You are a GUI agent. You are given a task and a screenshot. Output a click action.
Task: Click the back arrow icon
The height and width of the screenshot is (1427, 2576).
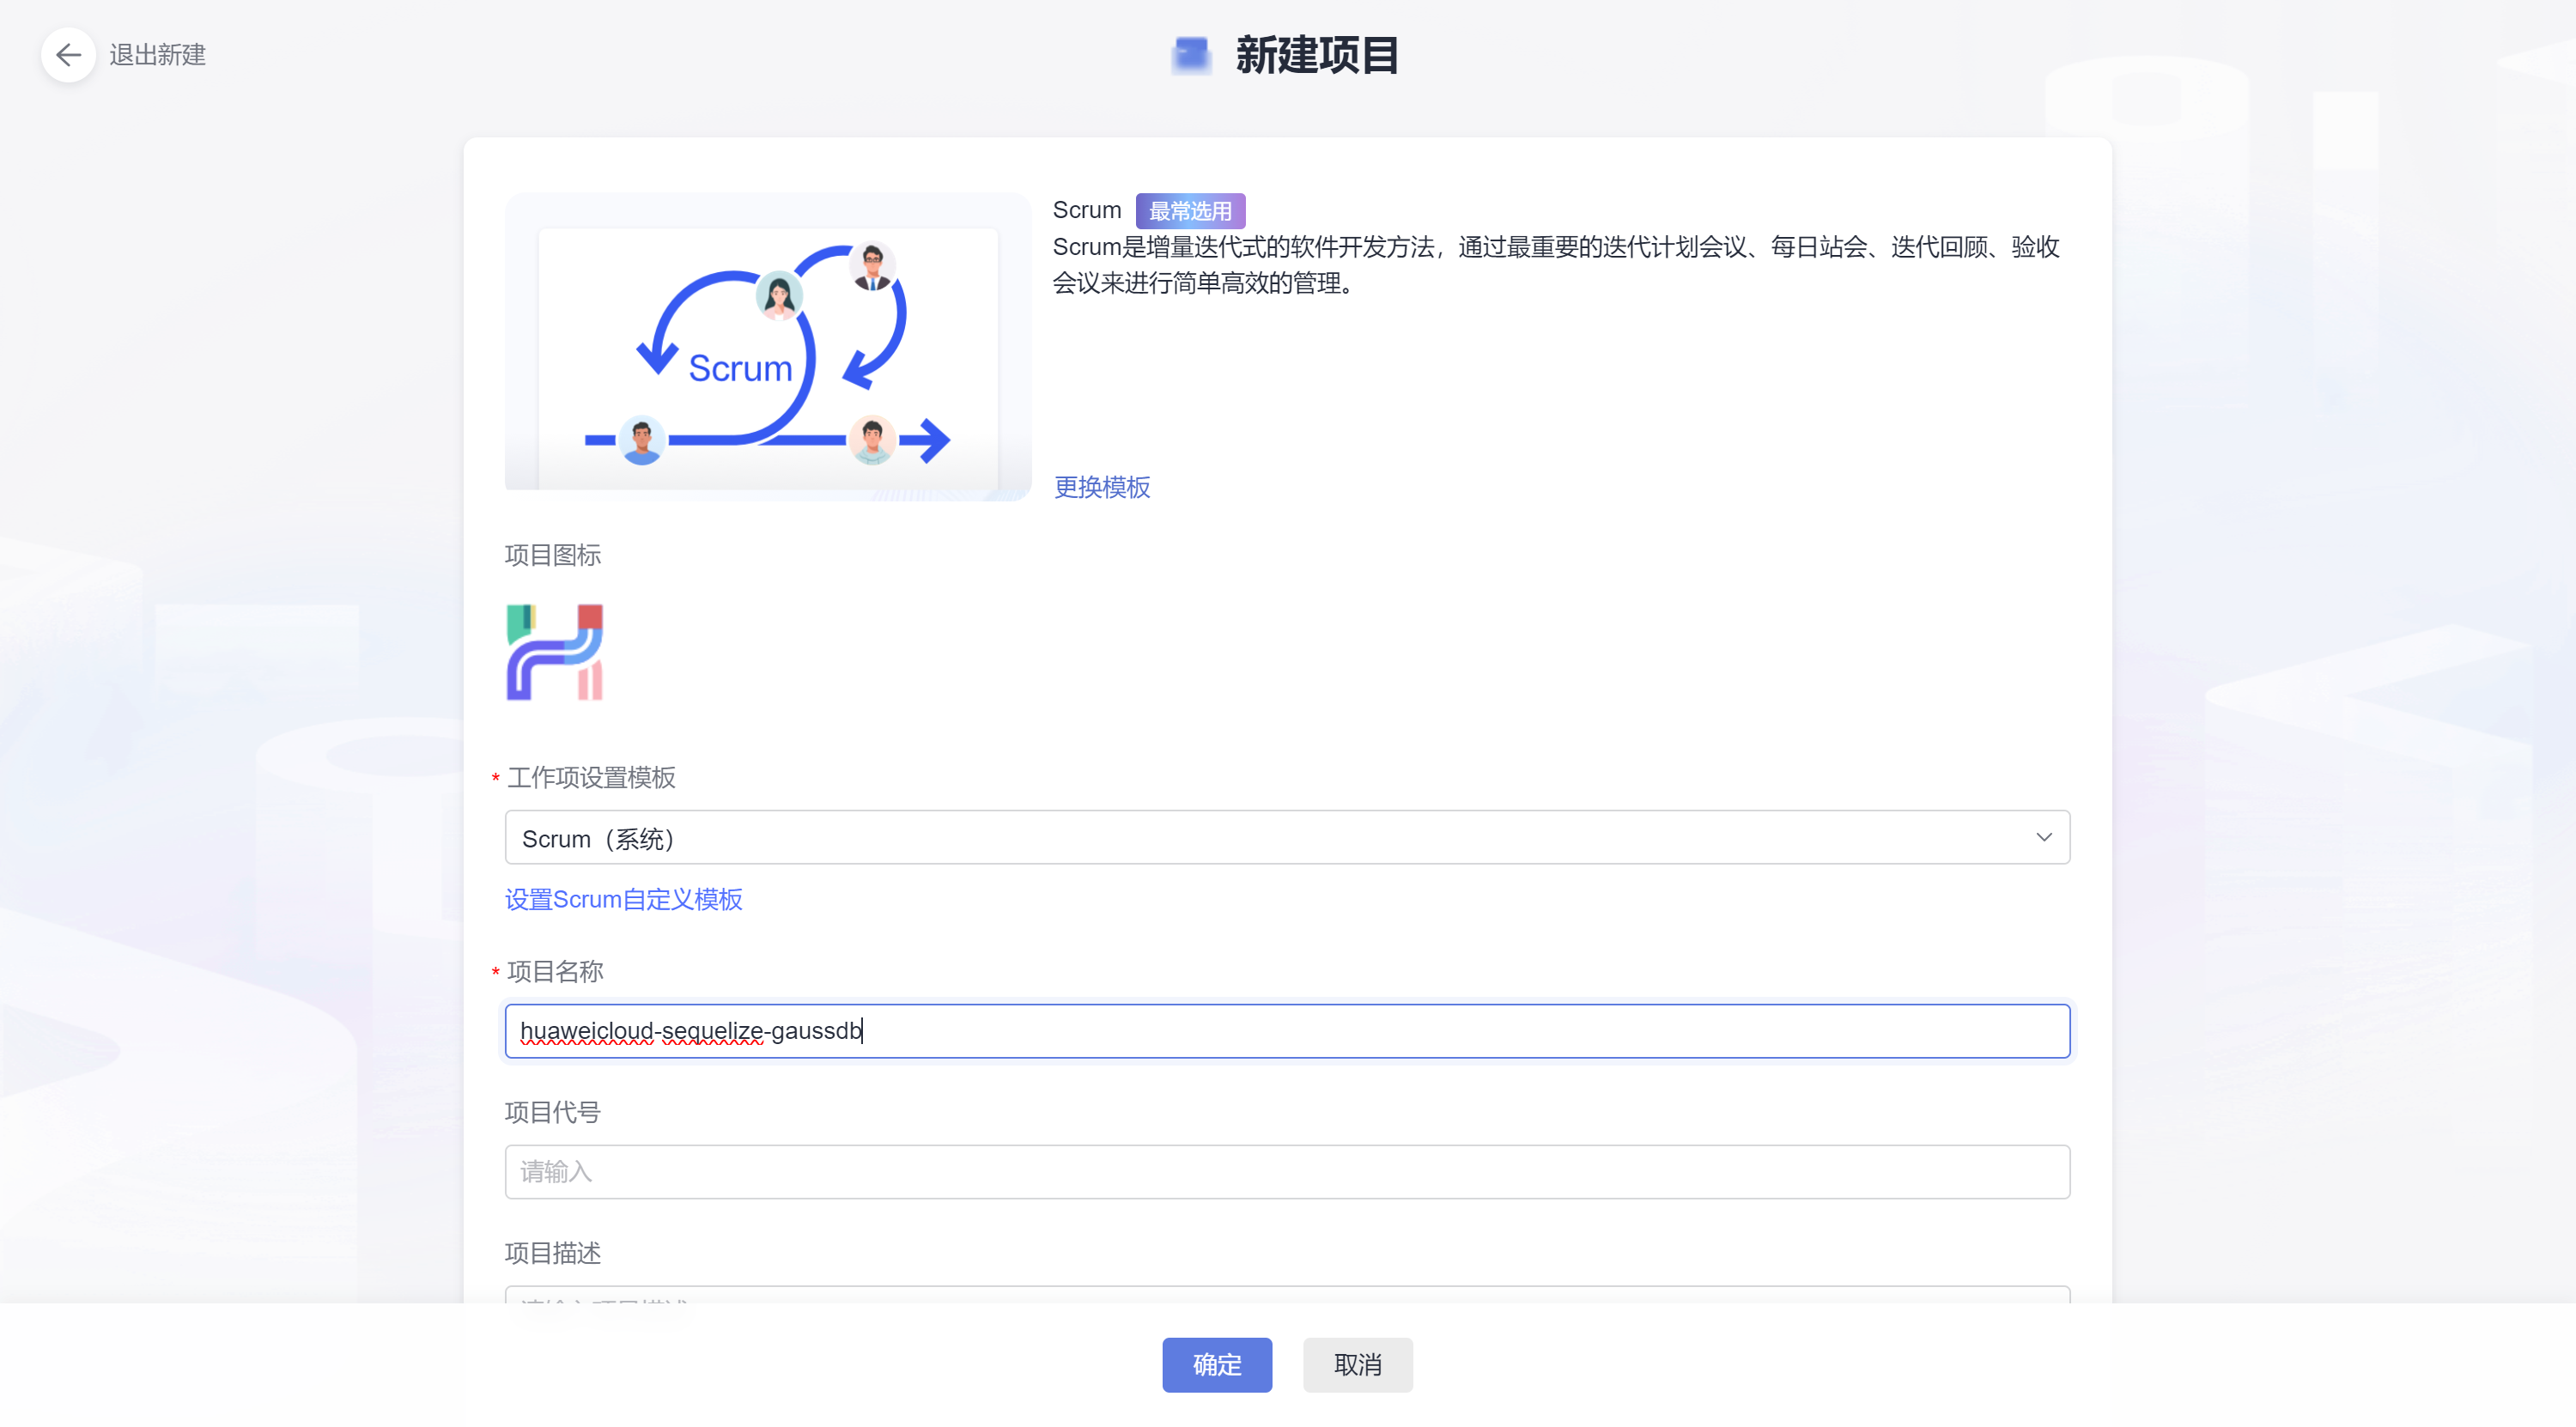coord(68,55)
